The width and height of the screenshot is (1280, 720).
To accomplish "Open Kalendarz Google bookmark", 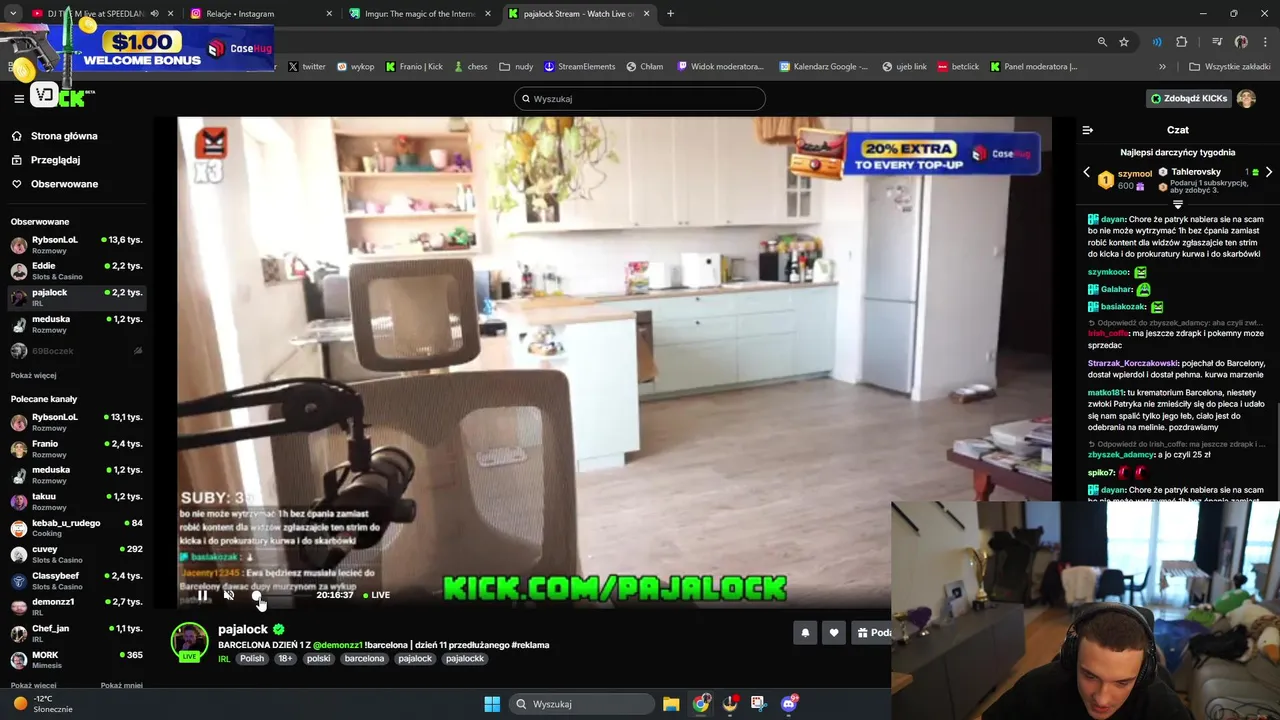I will point(824,67).
